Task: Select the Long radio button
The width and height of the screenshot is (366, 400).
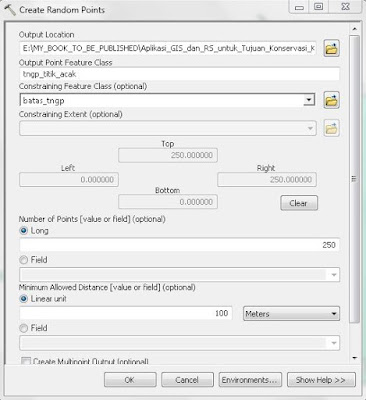Action: pos(24,231)
